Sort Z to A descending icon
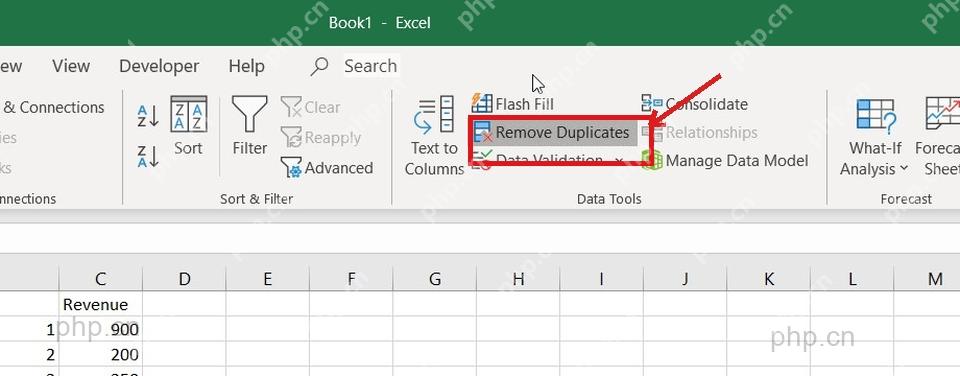Viewport: 960px width, 376px height. click(x=148, y=157)
